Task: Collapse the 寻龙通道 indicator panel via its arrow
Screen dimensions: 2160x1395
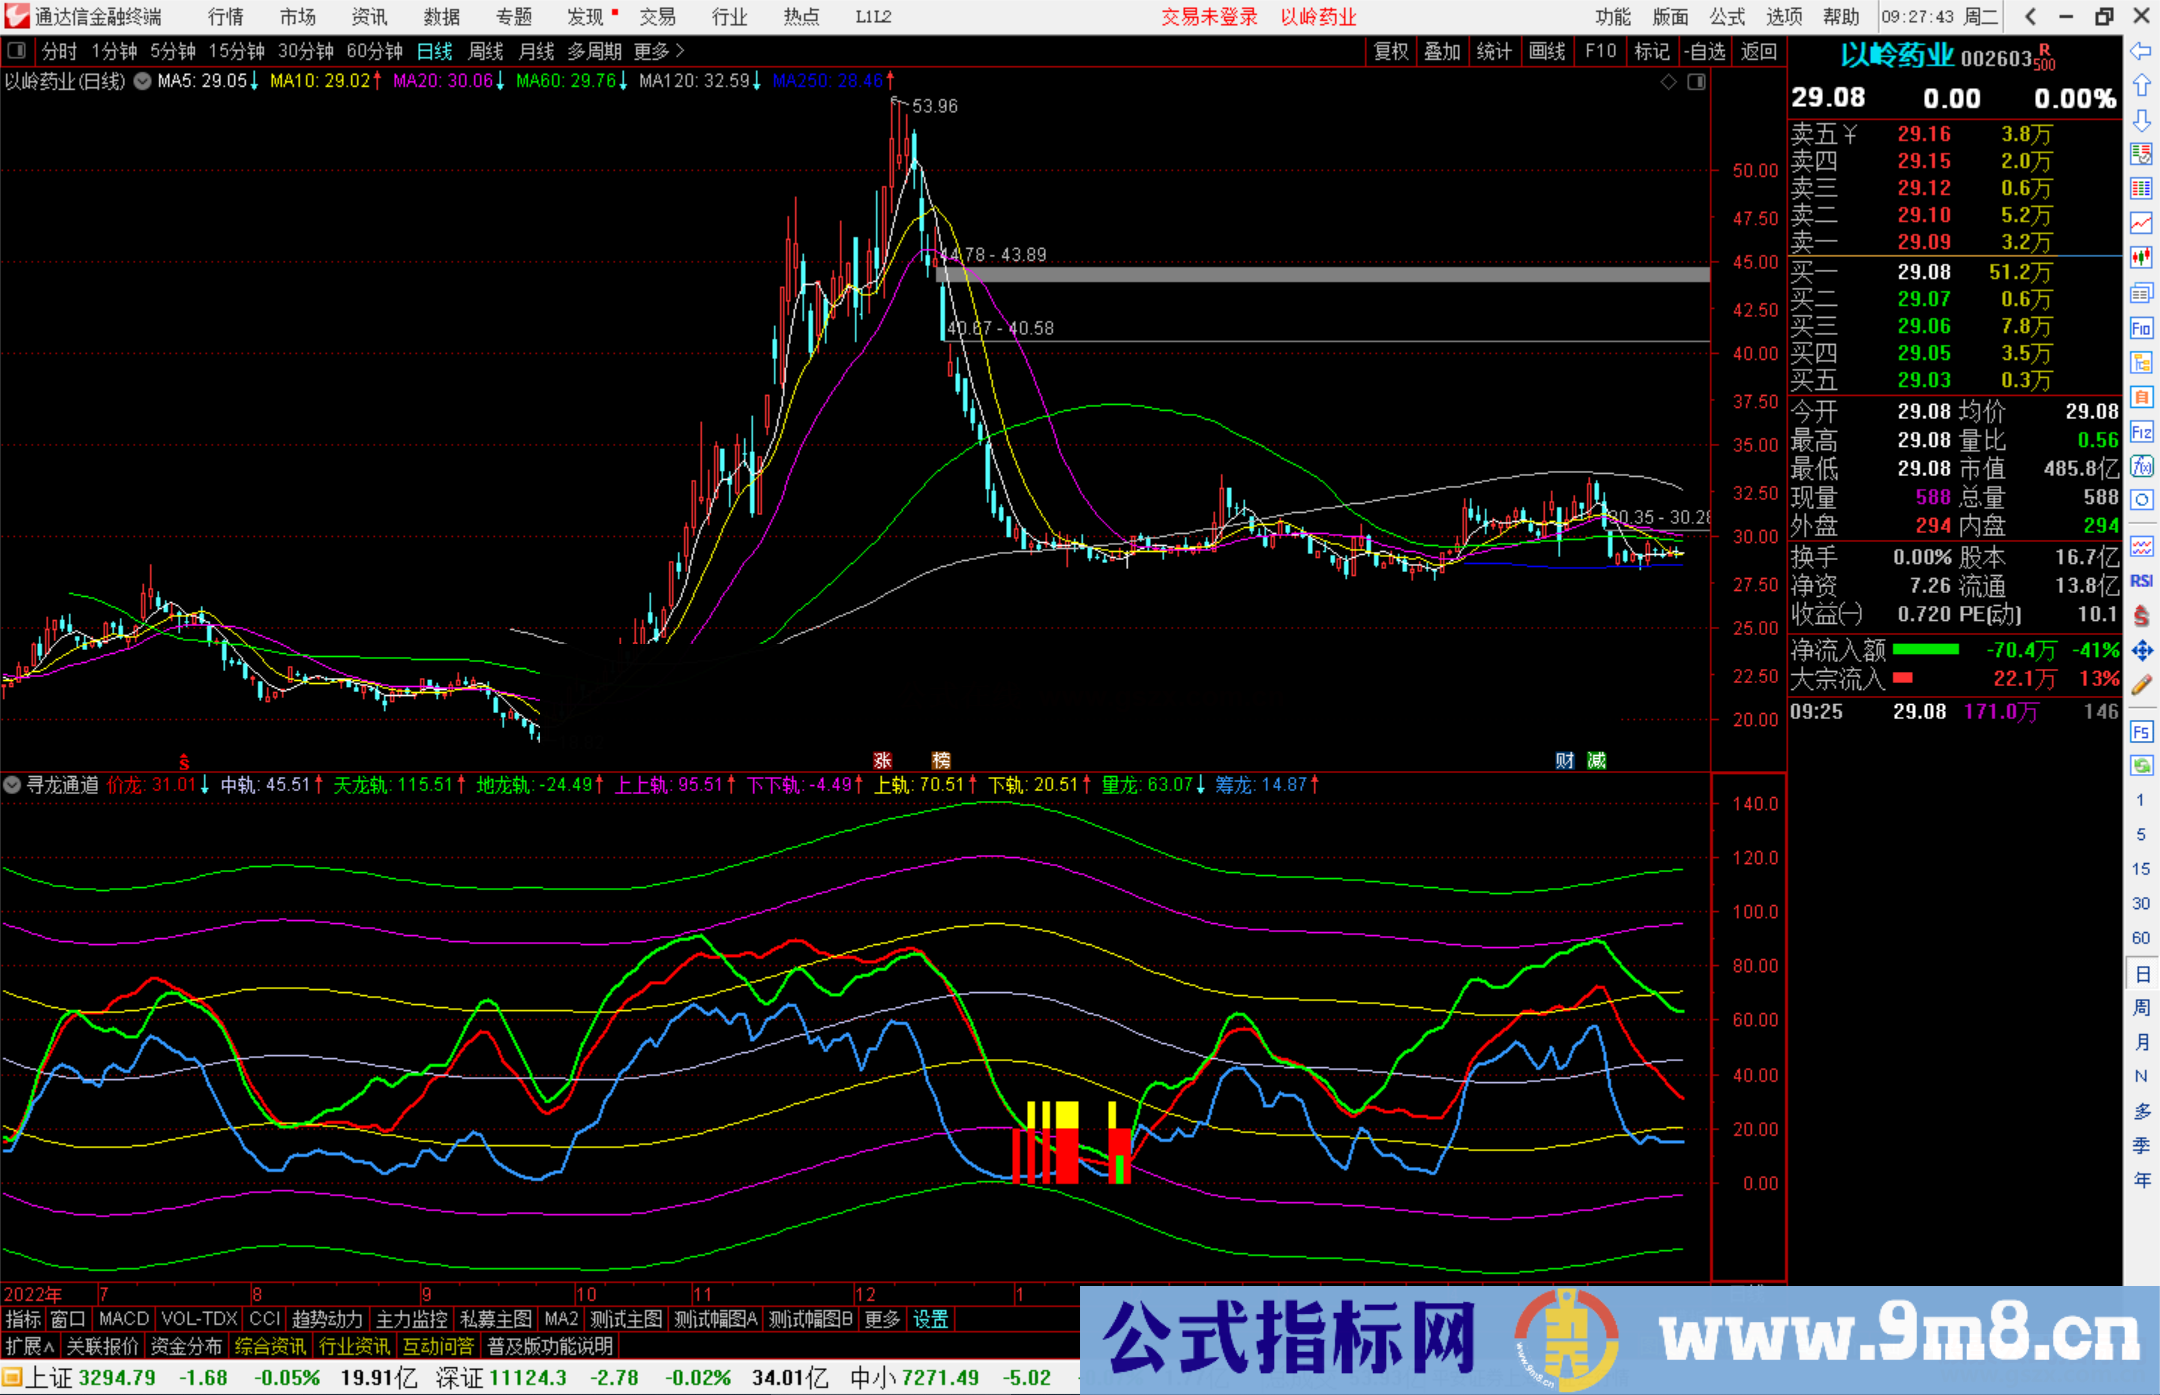Action: coord(12,785)
